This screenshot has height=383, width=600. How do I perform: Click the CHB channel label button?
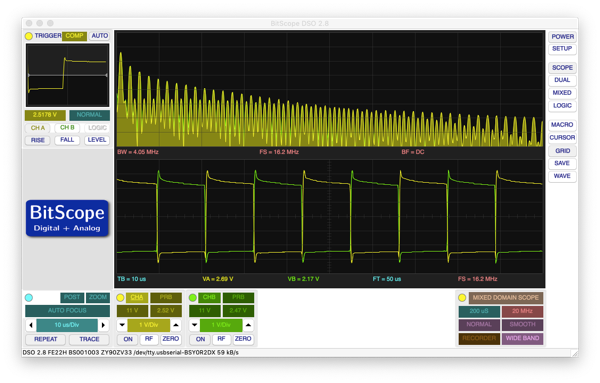pos(209,297)
